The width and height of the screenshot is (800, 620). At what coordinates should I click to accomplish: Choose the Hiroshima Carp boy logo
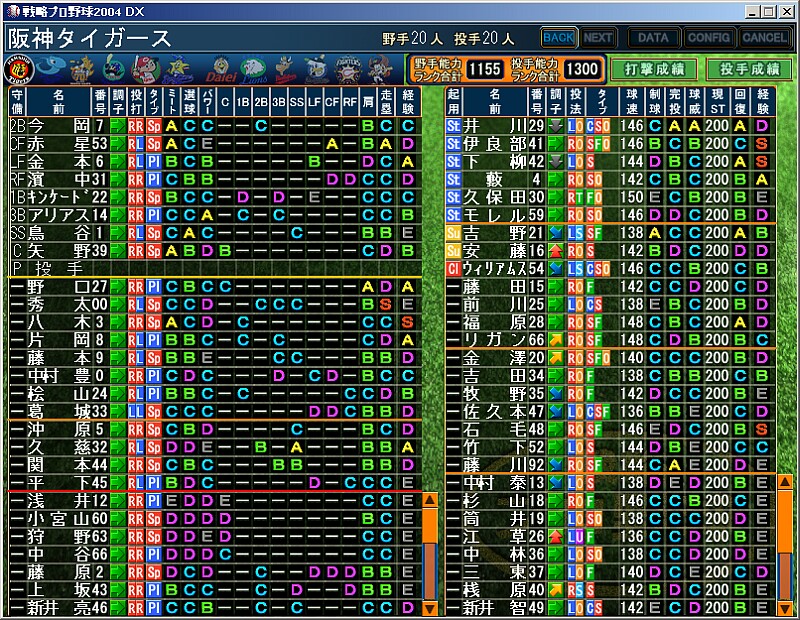pos(145,69)
